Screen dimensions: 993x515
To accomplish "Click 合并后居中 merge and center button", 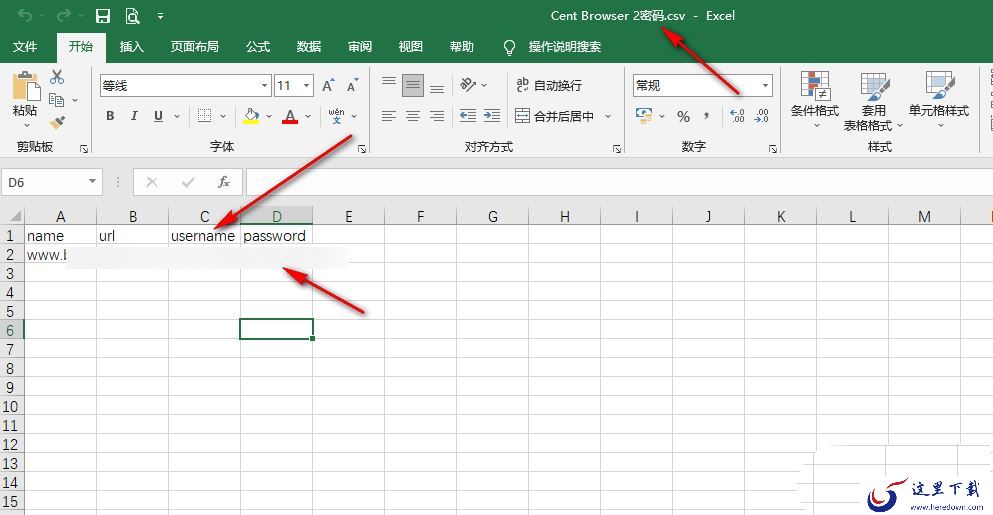I will (555, 116).
